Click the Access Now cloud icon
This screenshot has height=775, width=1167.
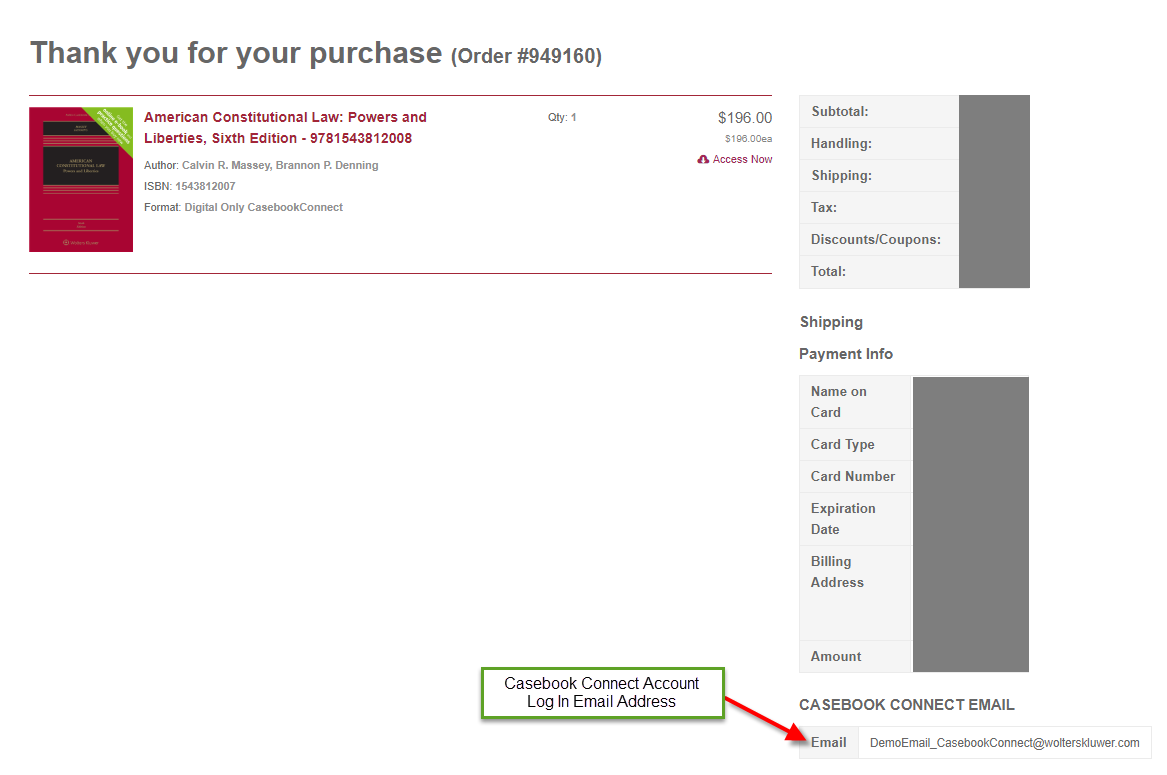coord(703,159)
